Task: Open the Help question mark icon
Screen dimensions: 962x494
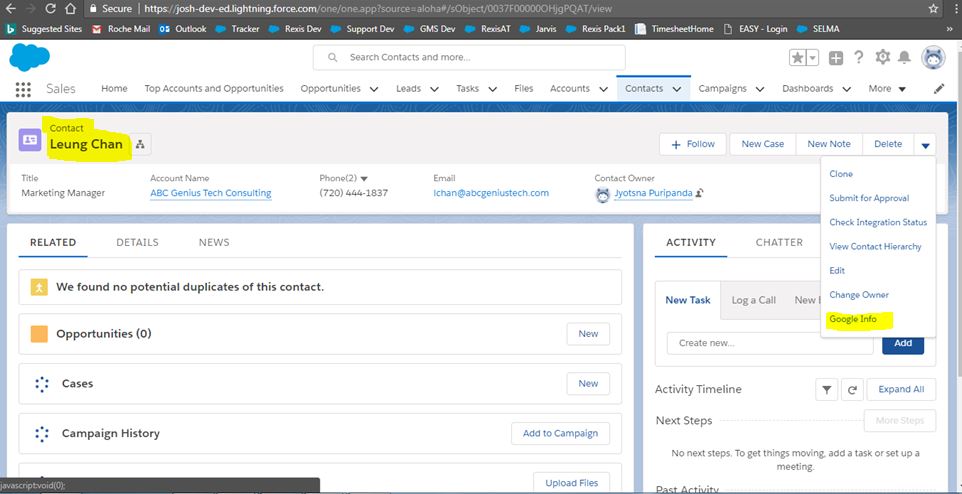Action: click(859, 58)
